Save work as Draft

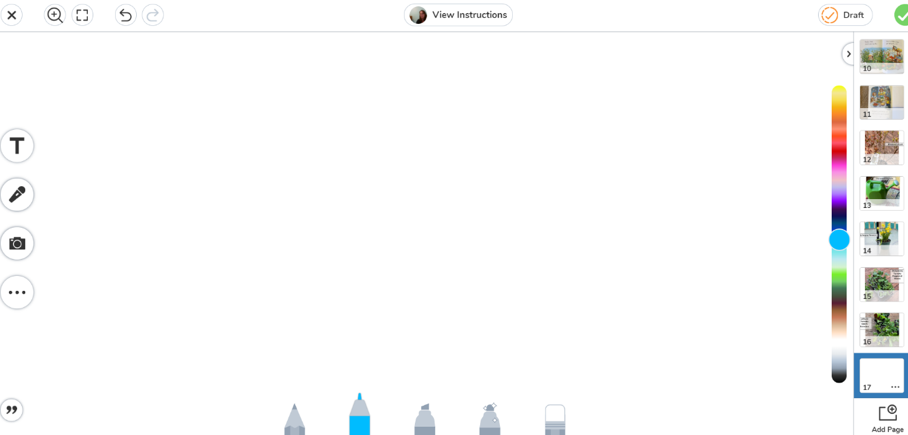(x=845, y=15)
